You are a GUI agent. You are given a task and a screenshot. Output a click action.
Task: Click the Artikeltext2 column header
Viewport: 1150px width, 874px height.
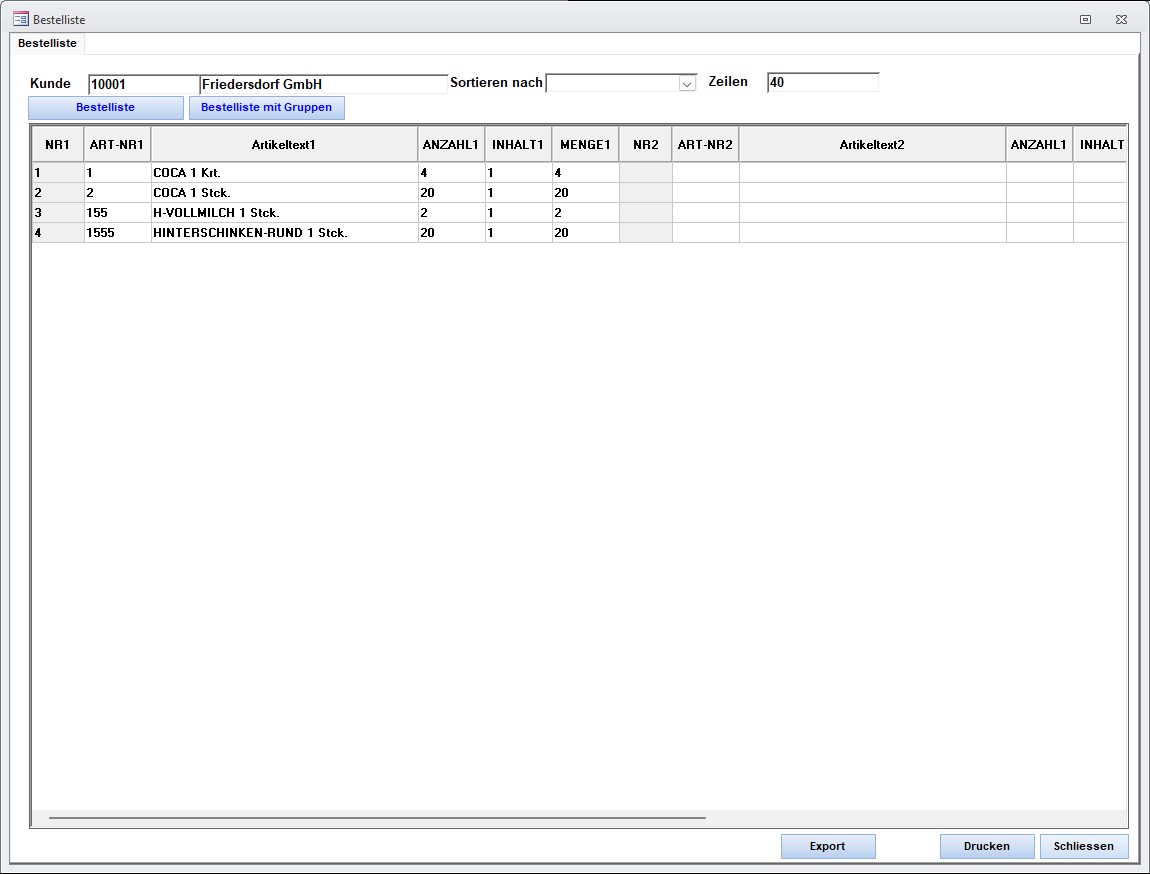872,145
